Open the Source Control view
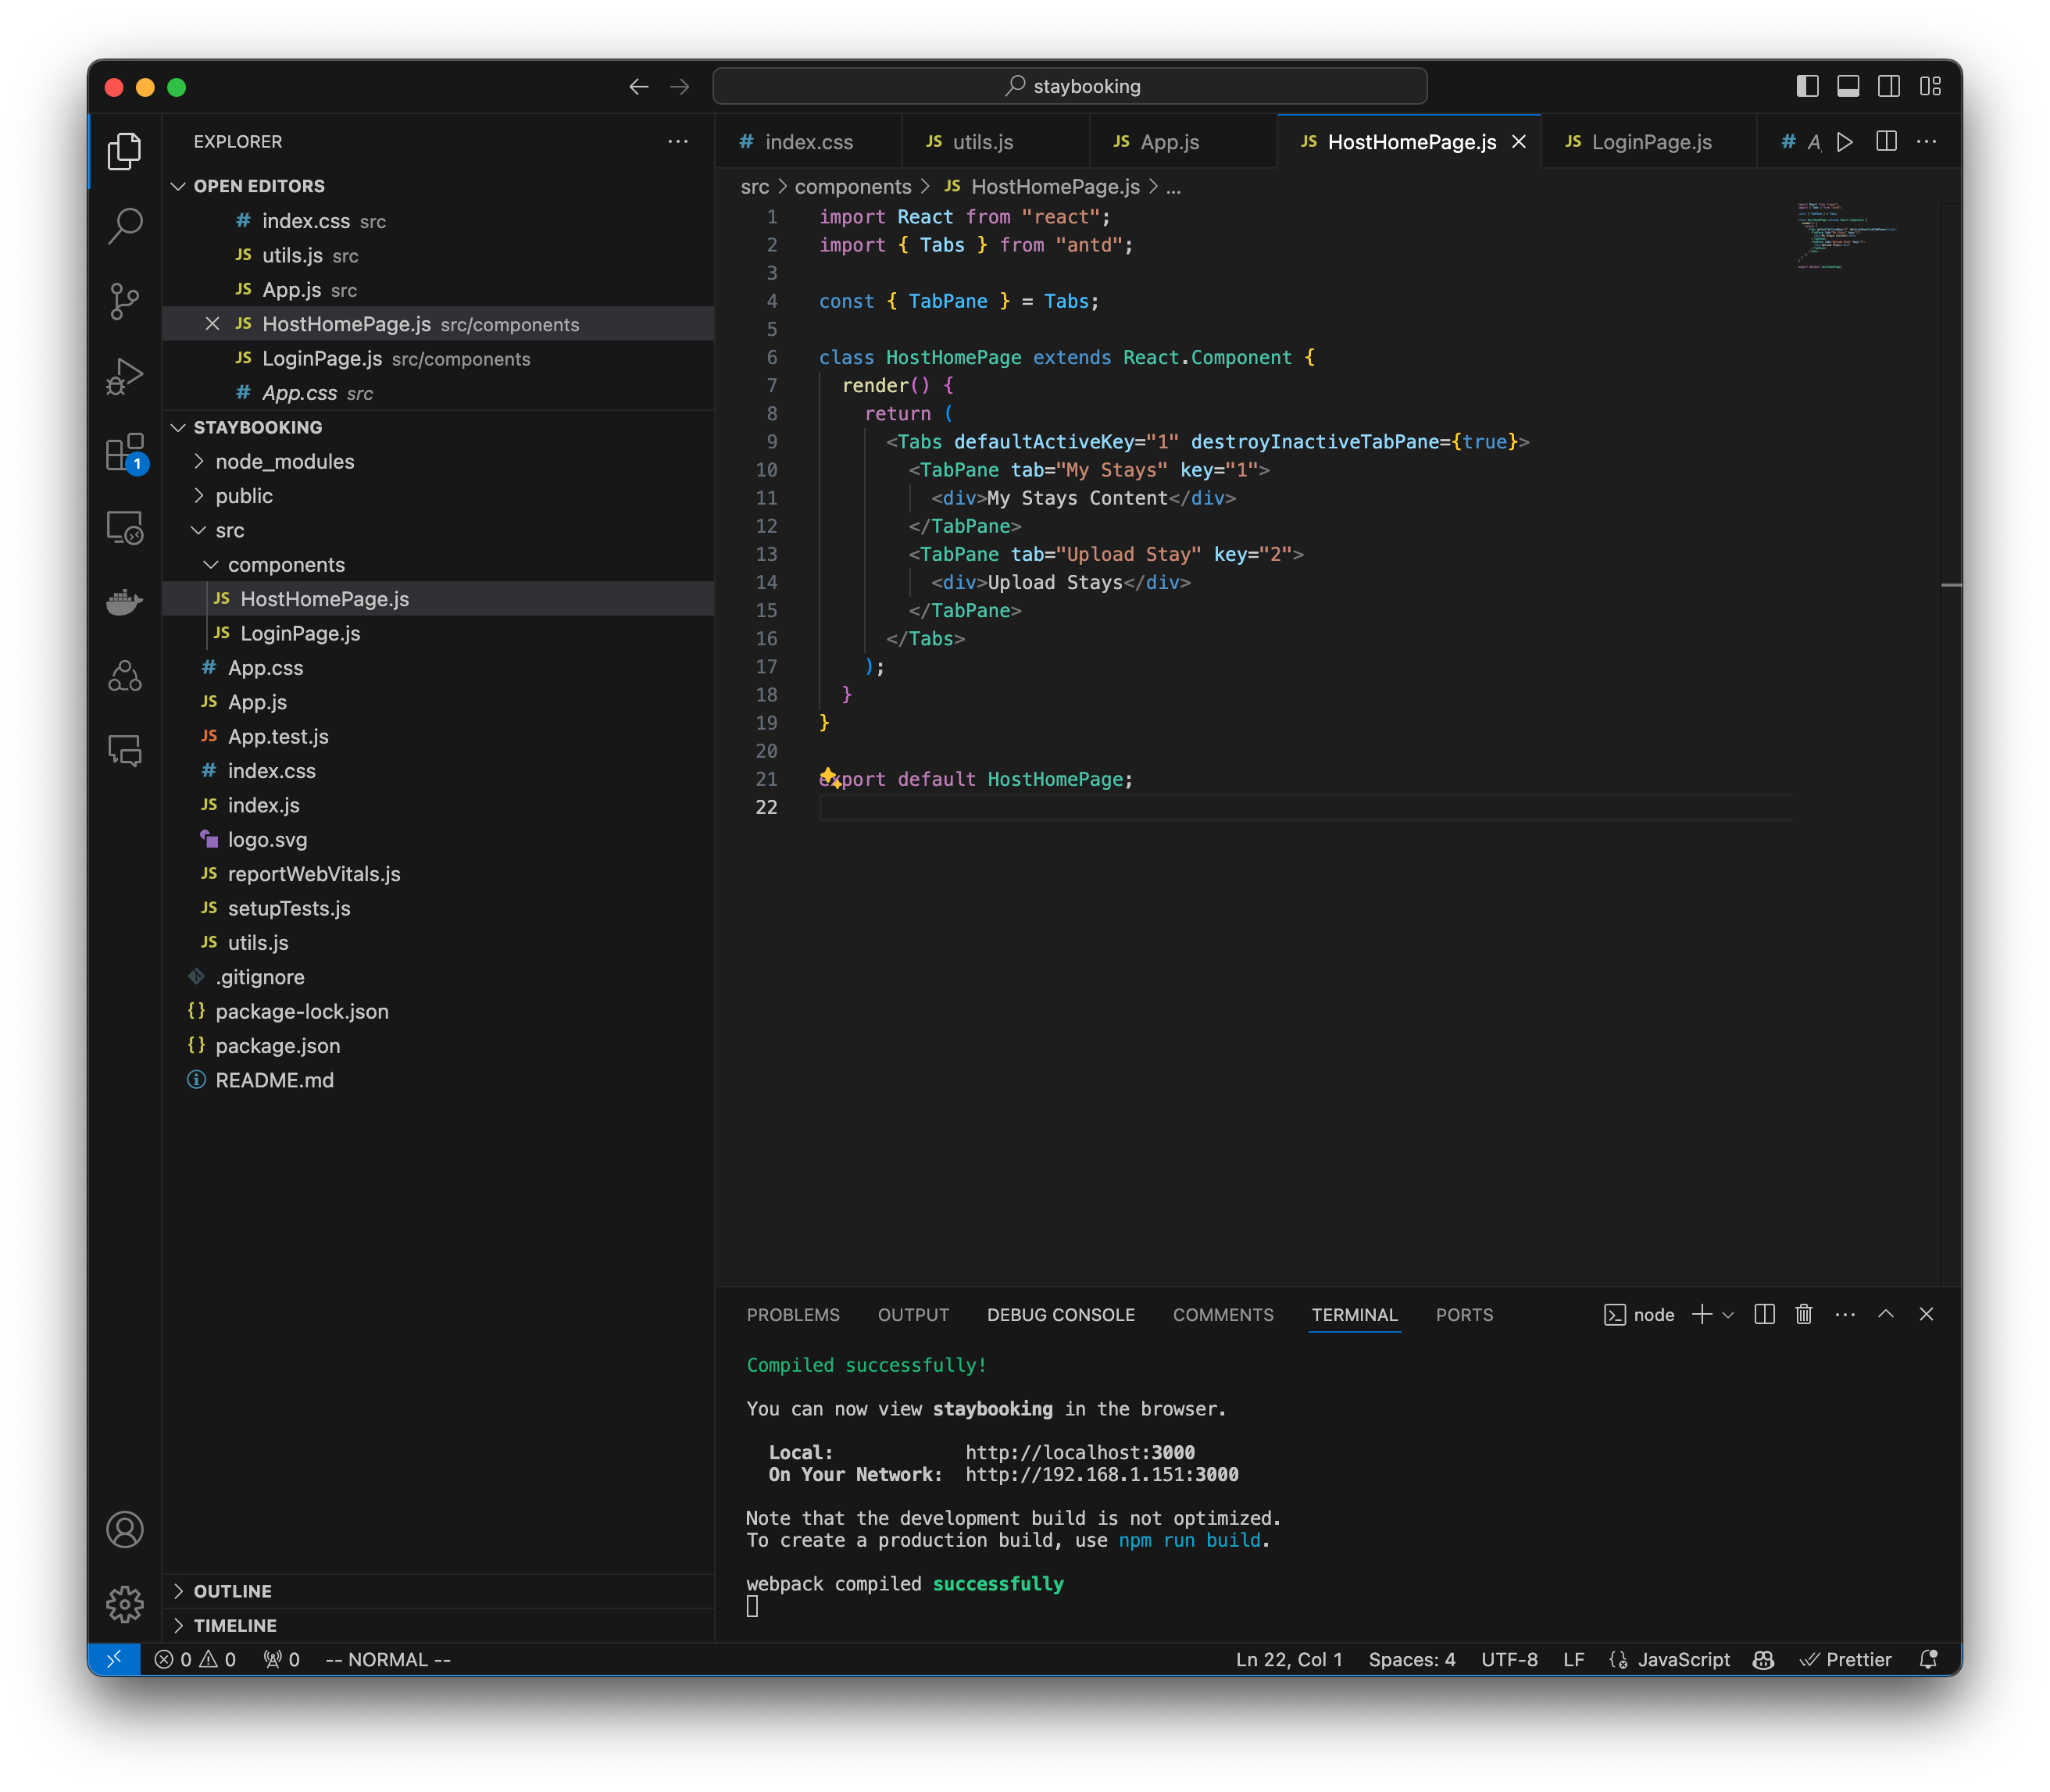 (x=124, y=300)
